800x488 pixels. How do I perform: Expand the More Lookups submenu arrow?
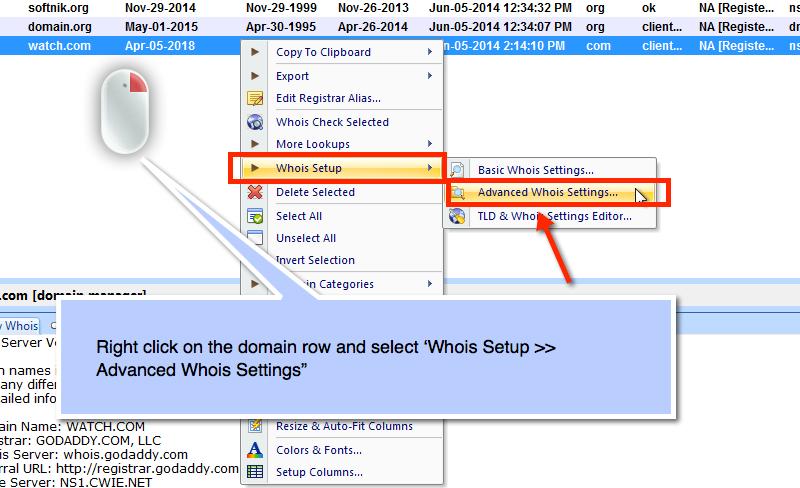point(430,144)
